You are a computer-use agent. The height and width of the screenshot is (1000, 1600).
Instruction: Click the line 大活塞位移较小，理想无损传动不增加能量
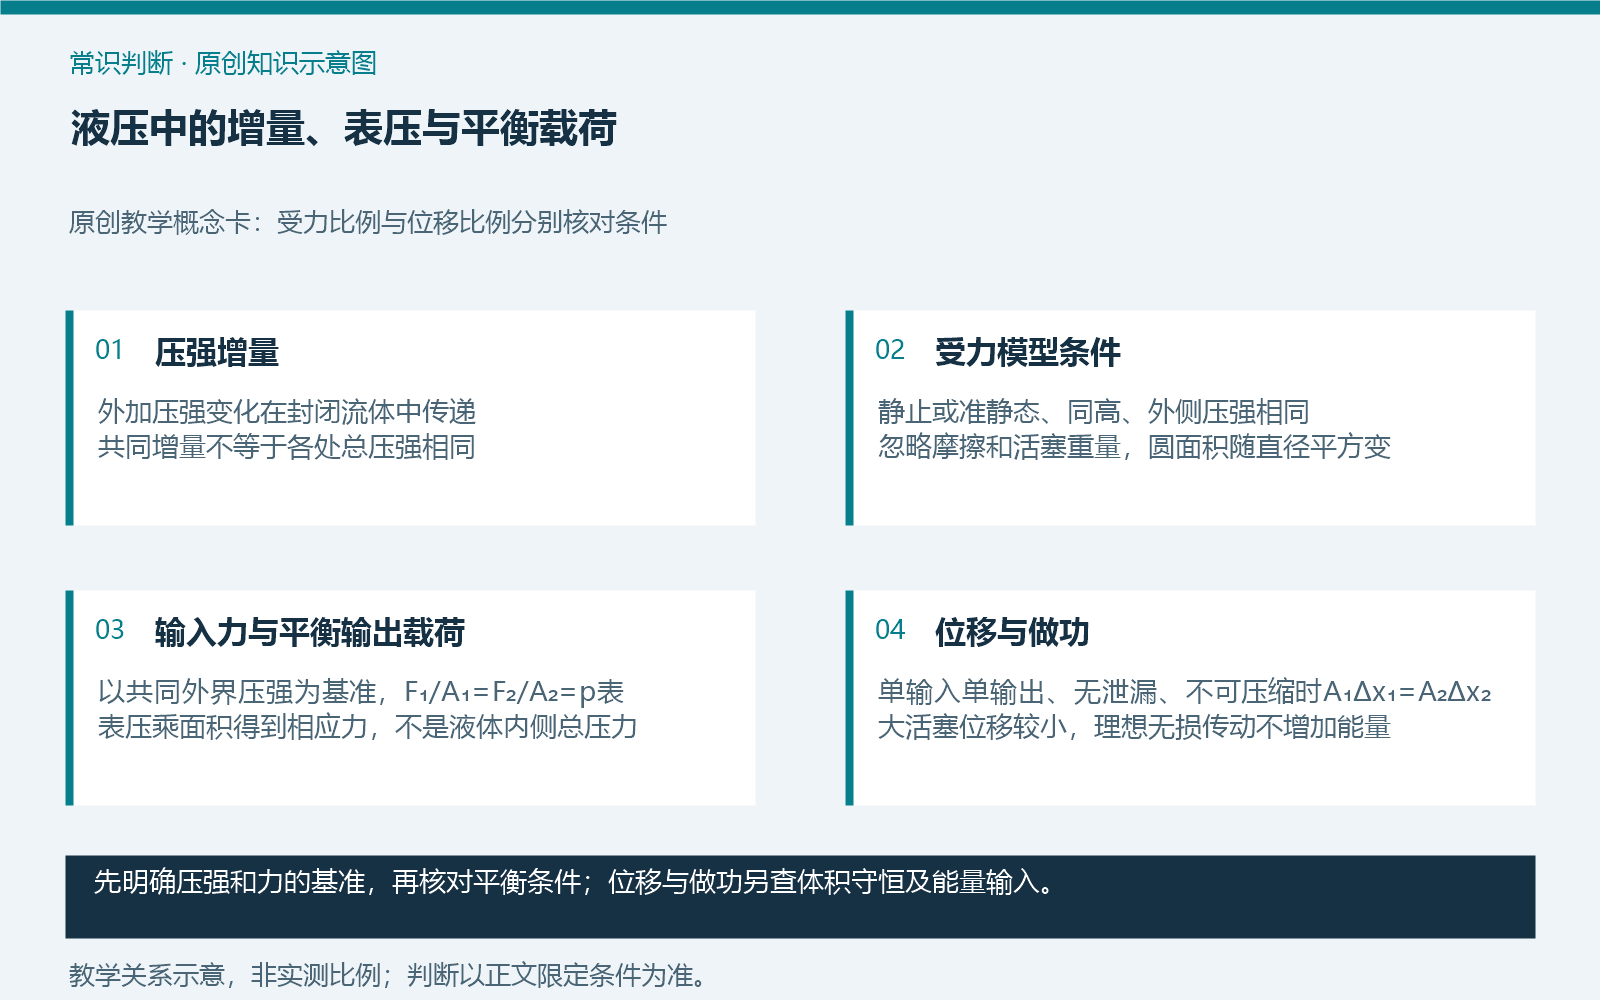tap(1135, 726)
